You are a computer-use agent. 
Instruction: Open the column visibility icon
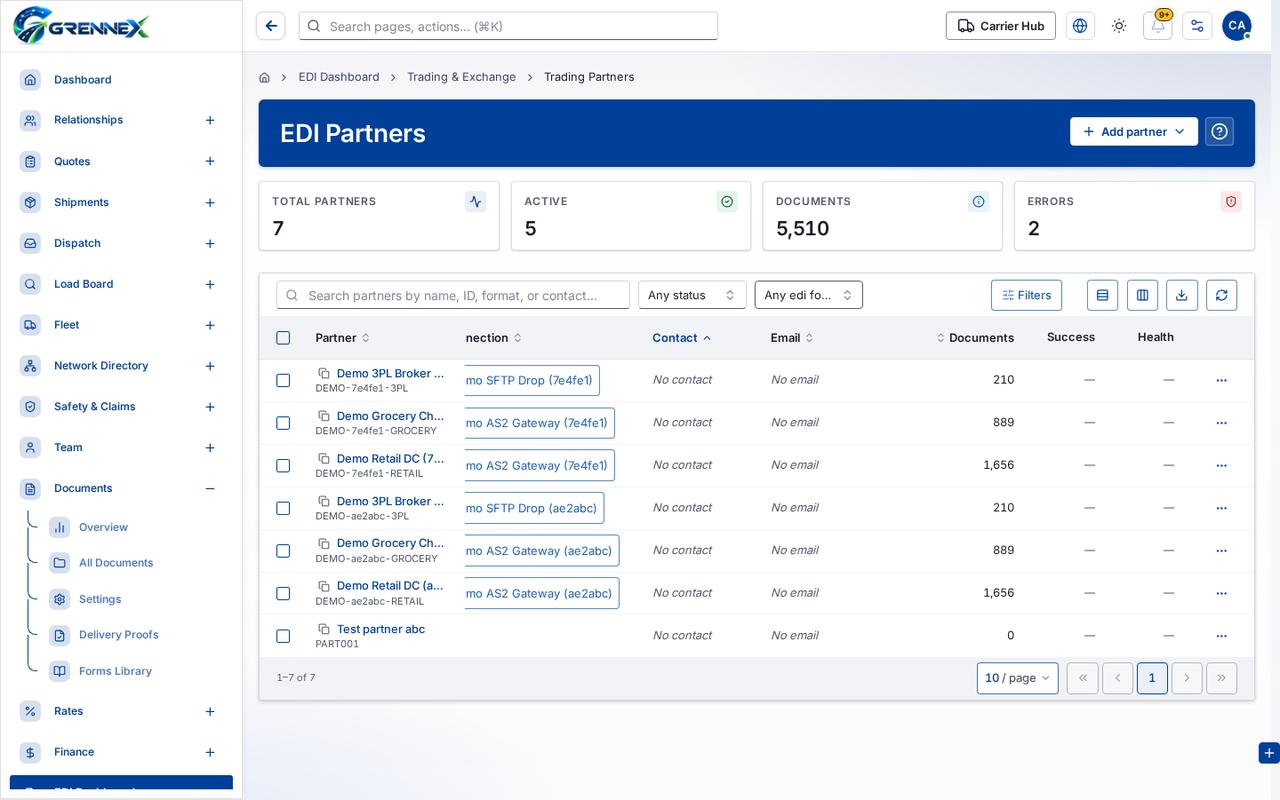1142,295
